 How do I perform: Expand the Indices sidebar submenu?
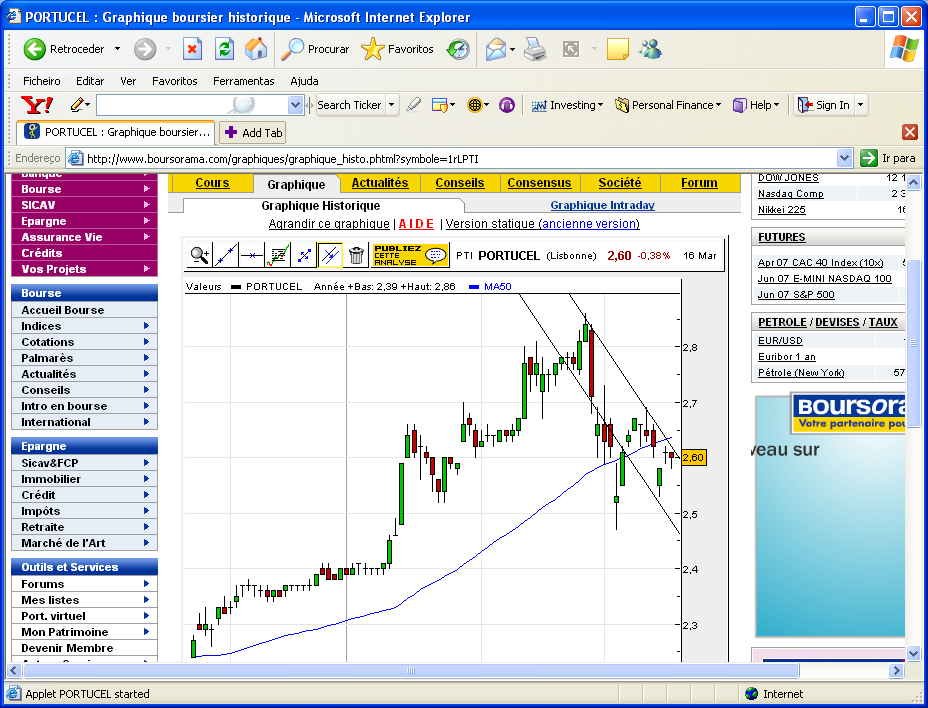point(146,326)
